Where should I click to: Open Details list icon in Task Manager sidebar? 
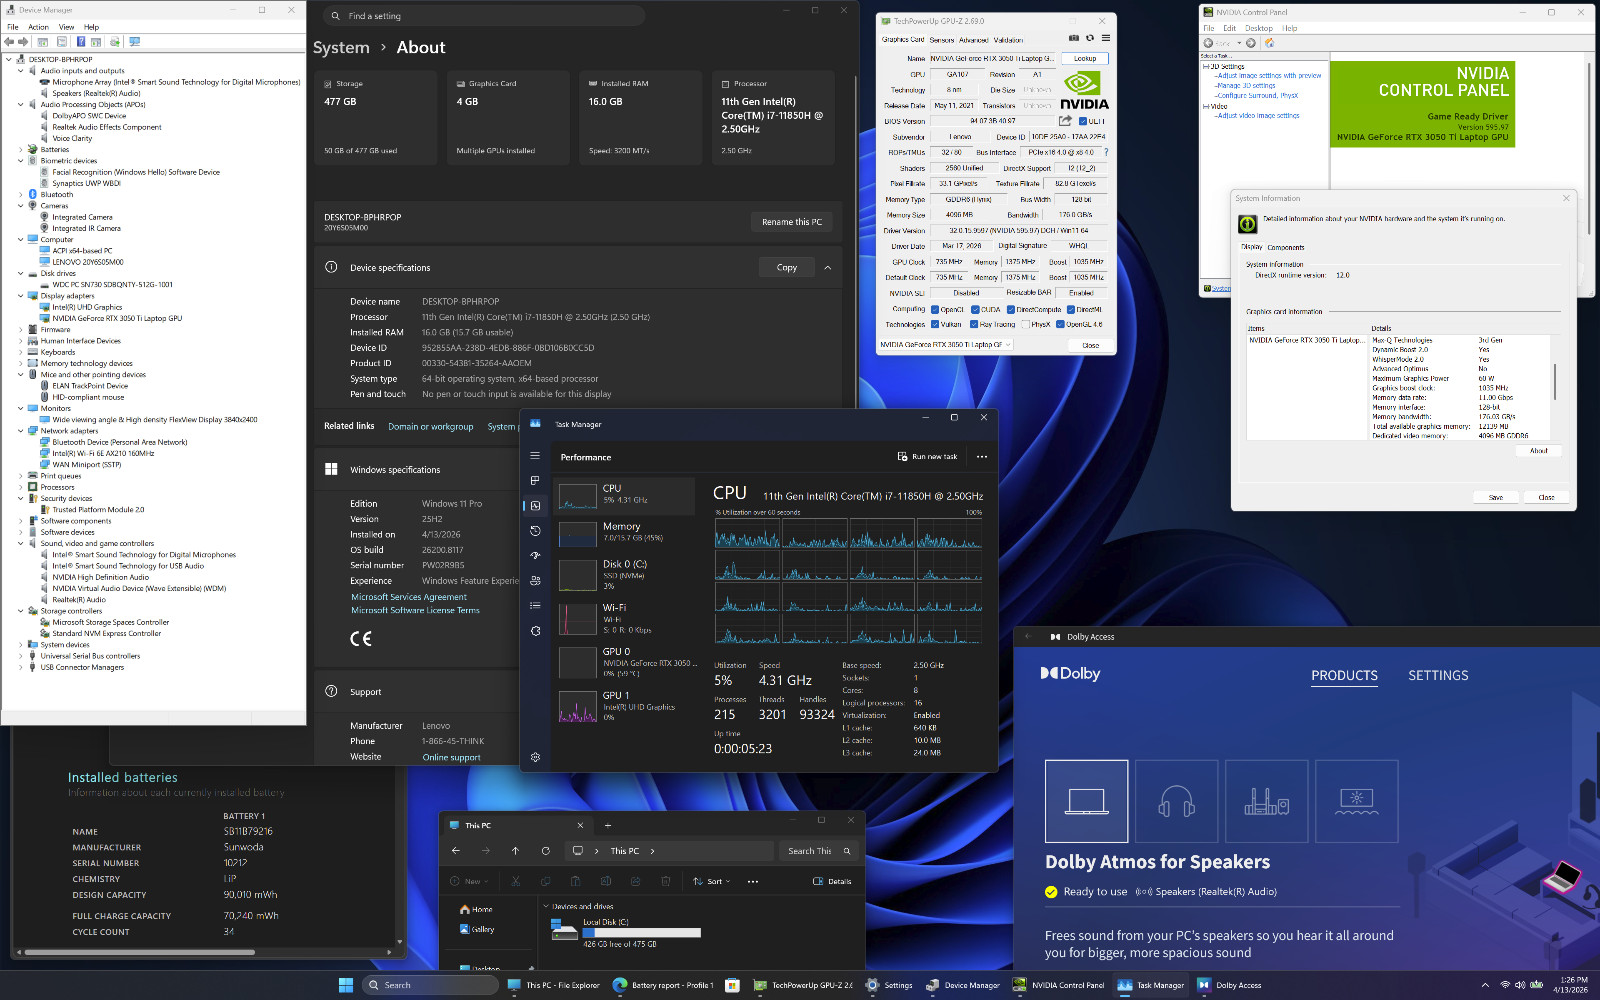[535, 605]
